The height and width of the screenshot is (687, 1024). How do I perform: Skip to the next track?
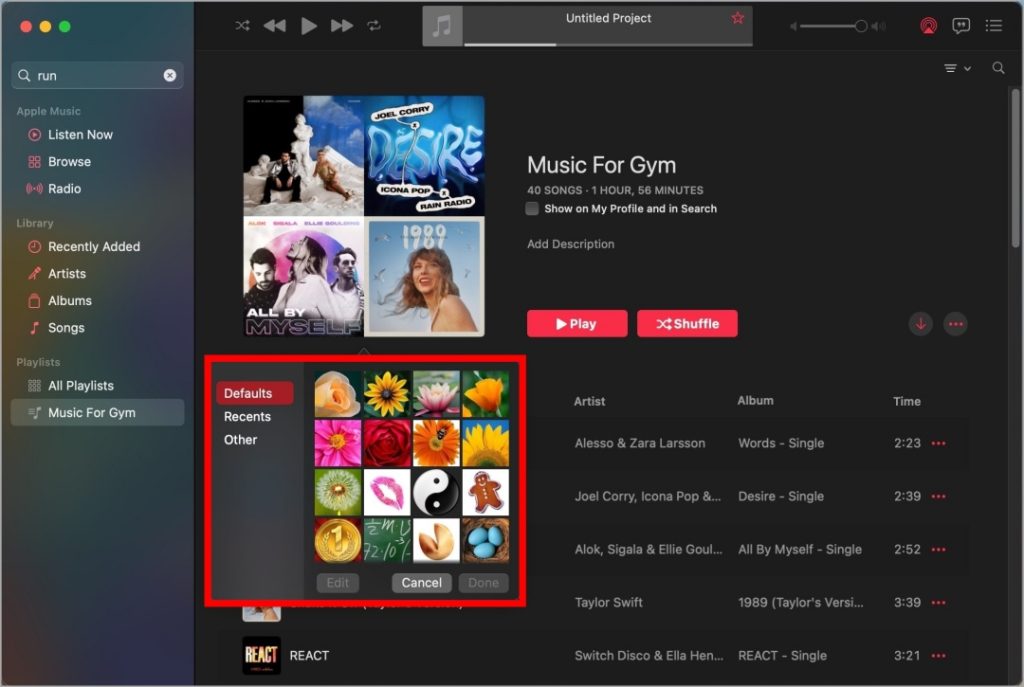[x=341, y=26]
